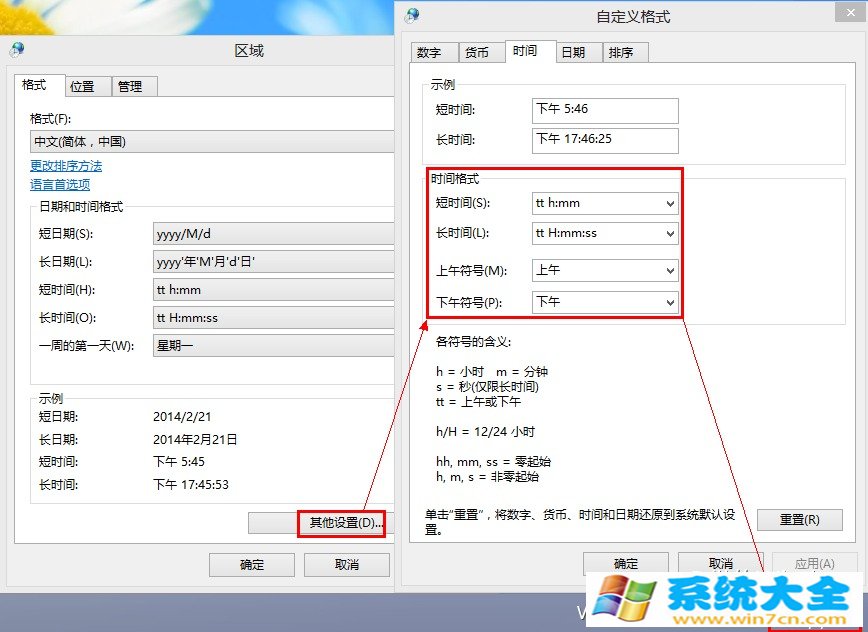Expand the 下午符号(P) dropdown arrow
Image resolution: width=868 pixels, height=632 pixels.
[x=670, y=302]
